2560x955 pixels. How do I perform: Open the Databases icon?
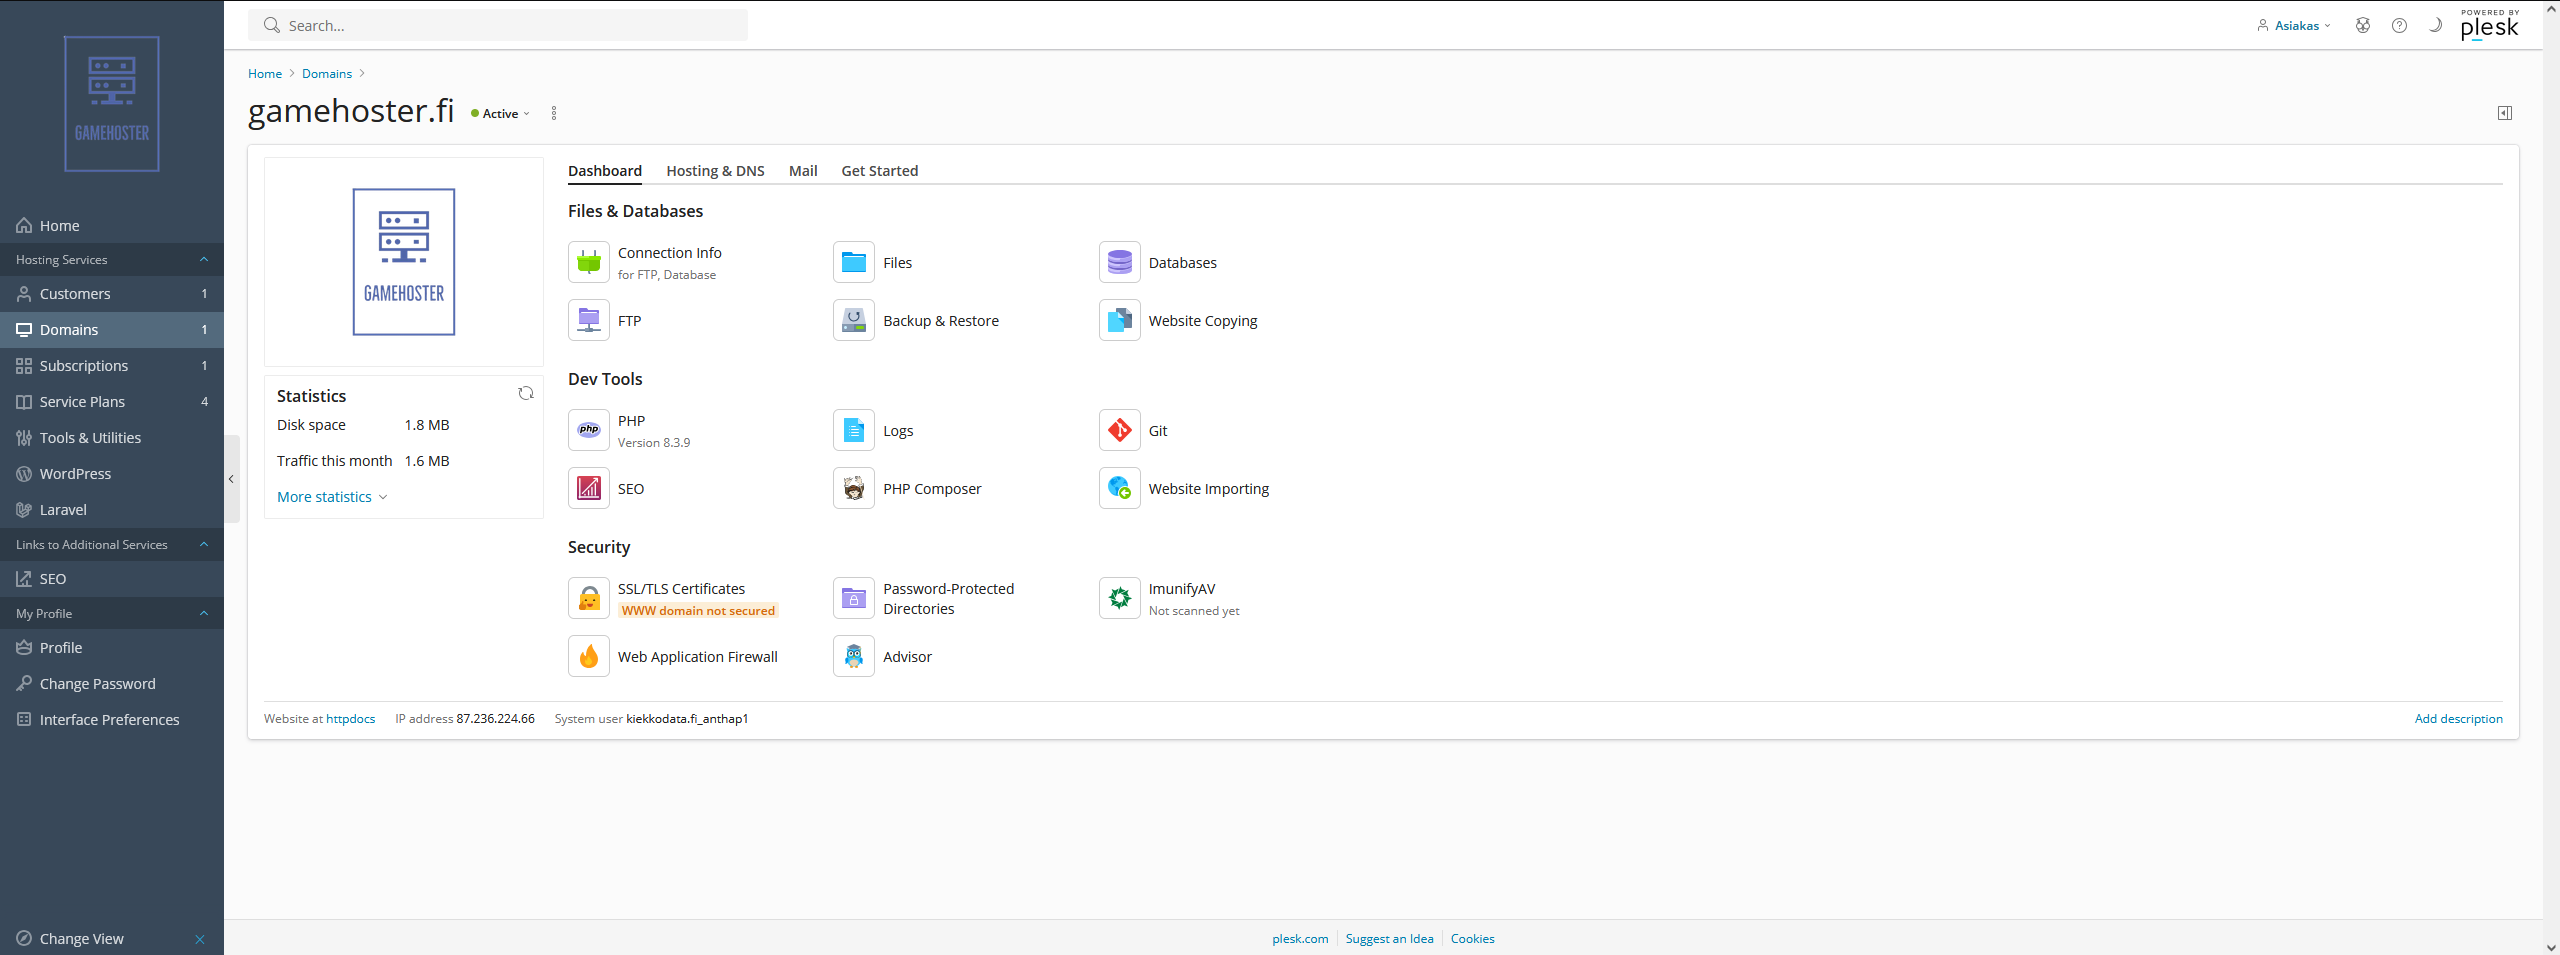pyautogui.click(x=1120, y=262)
